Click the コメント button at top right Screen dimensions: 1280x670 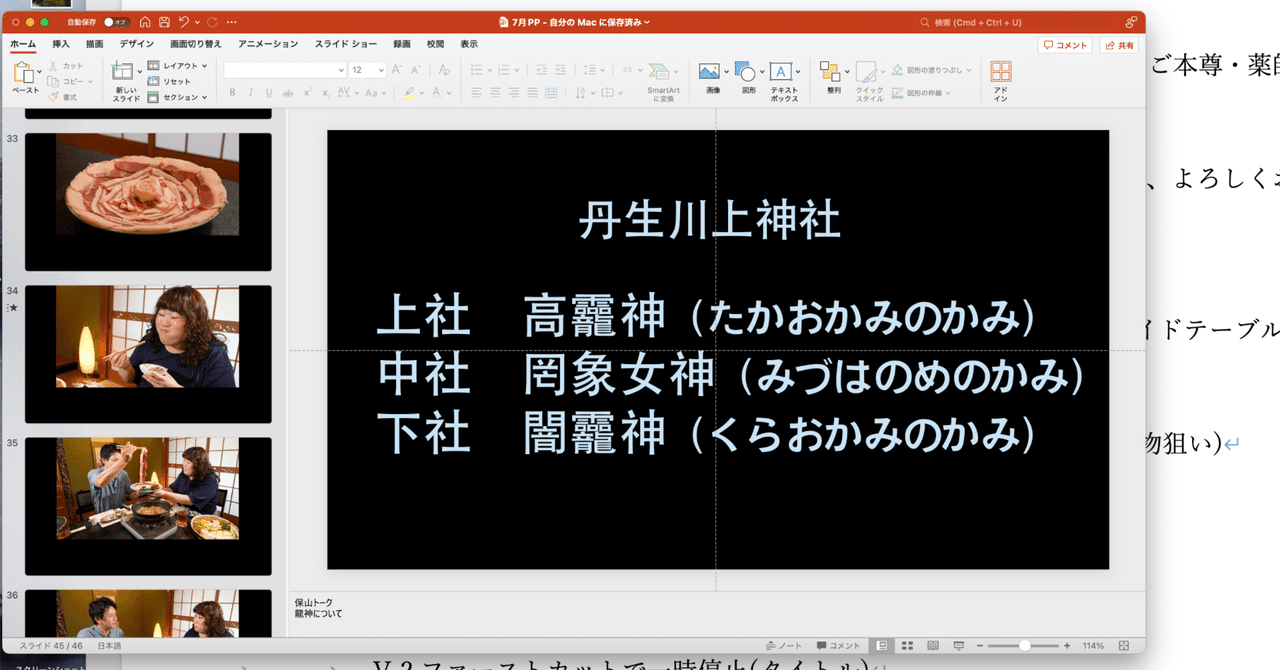(1065, 45)
